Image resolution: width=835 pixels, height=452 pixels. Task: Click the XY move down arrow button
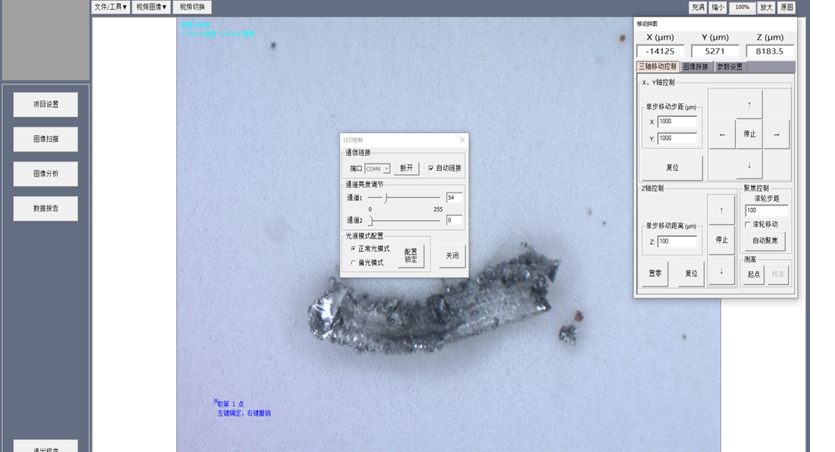click(x=749, y=164)
